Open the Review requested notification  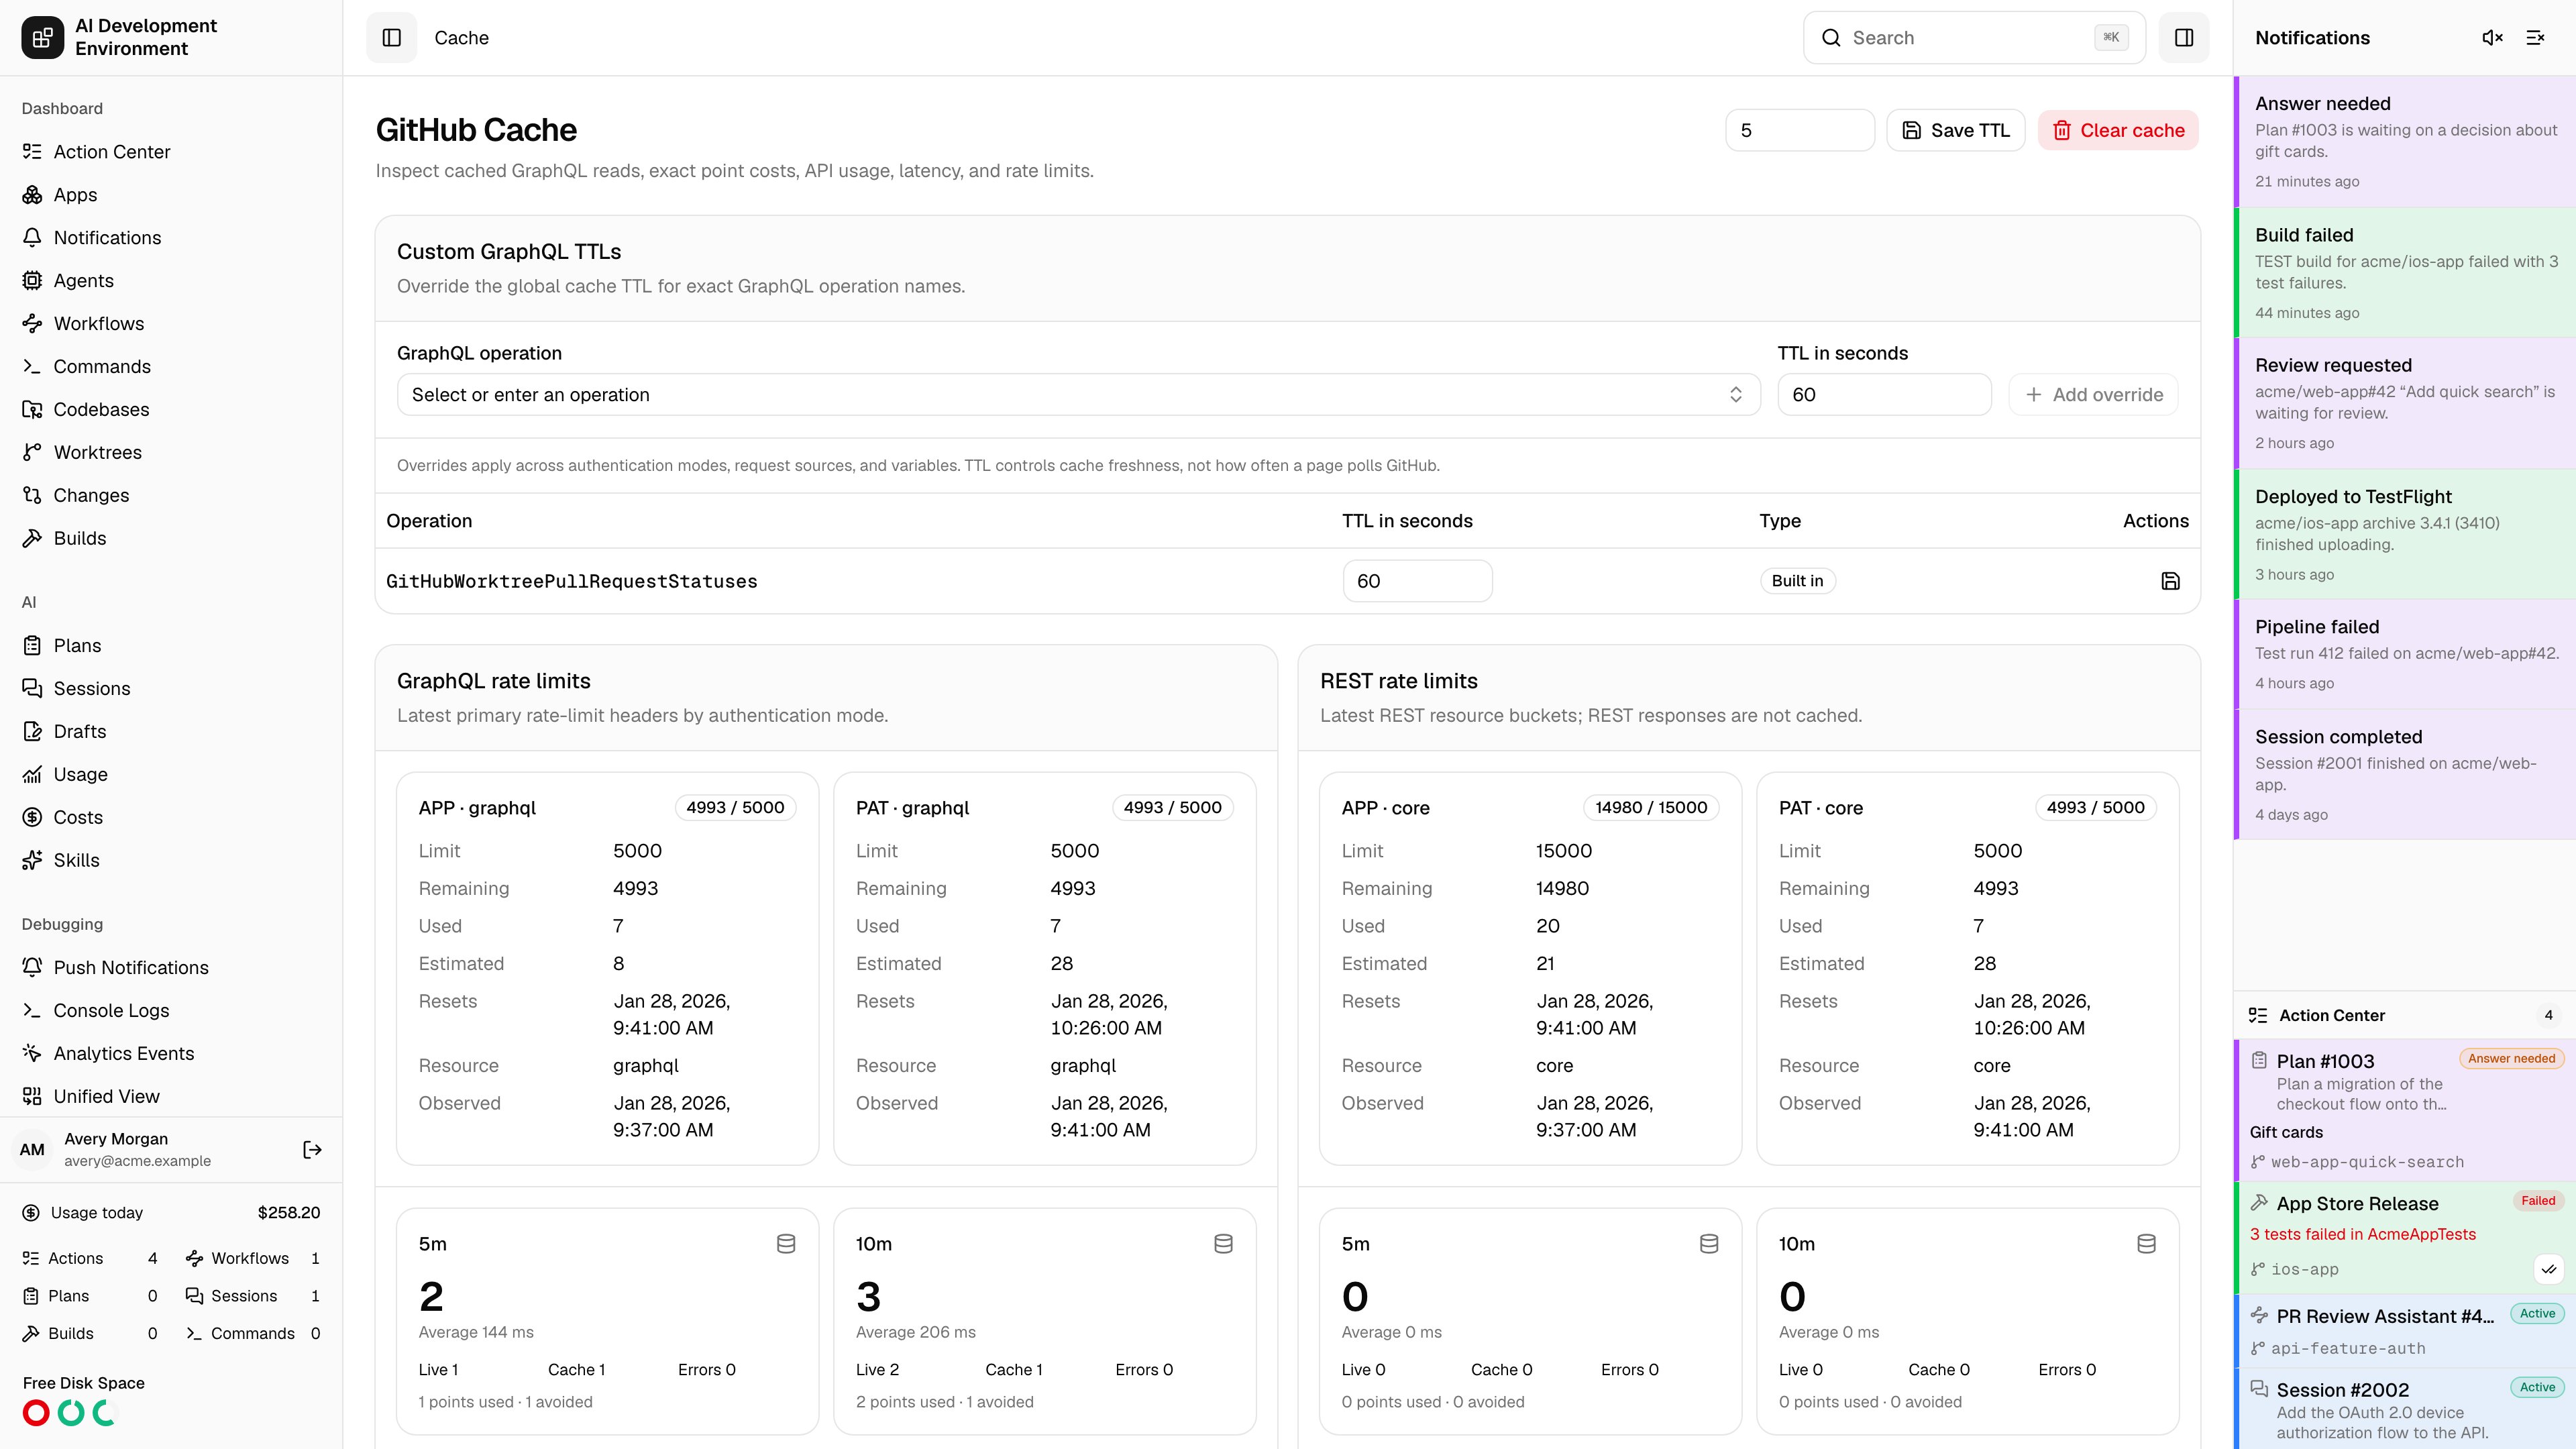tap(2405, 404)
